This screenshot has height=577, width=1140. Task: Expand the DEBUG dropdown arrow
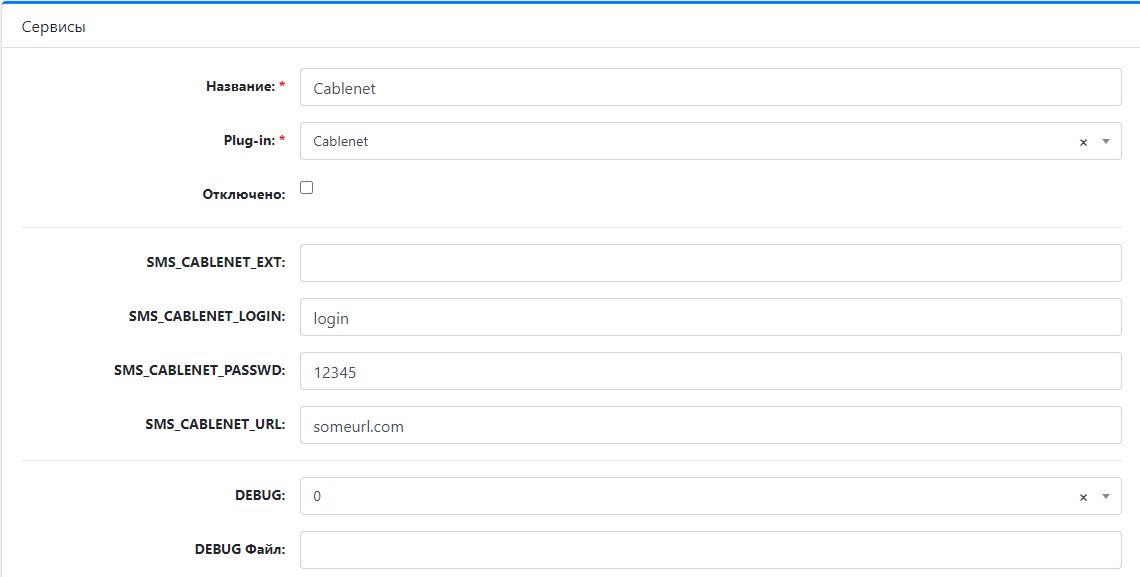pyautogui.click(x=1106, y=496)
